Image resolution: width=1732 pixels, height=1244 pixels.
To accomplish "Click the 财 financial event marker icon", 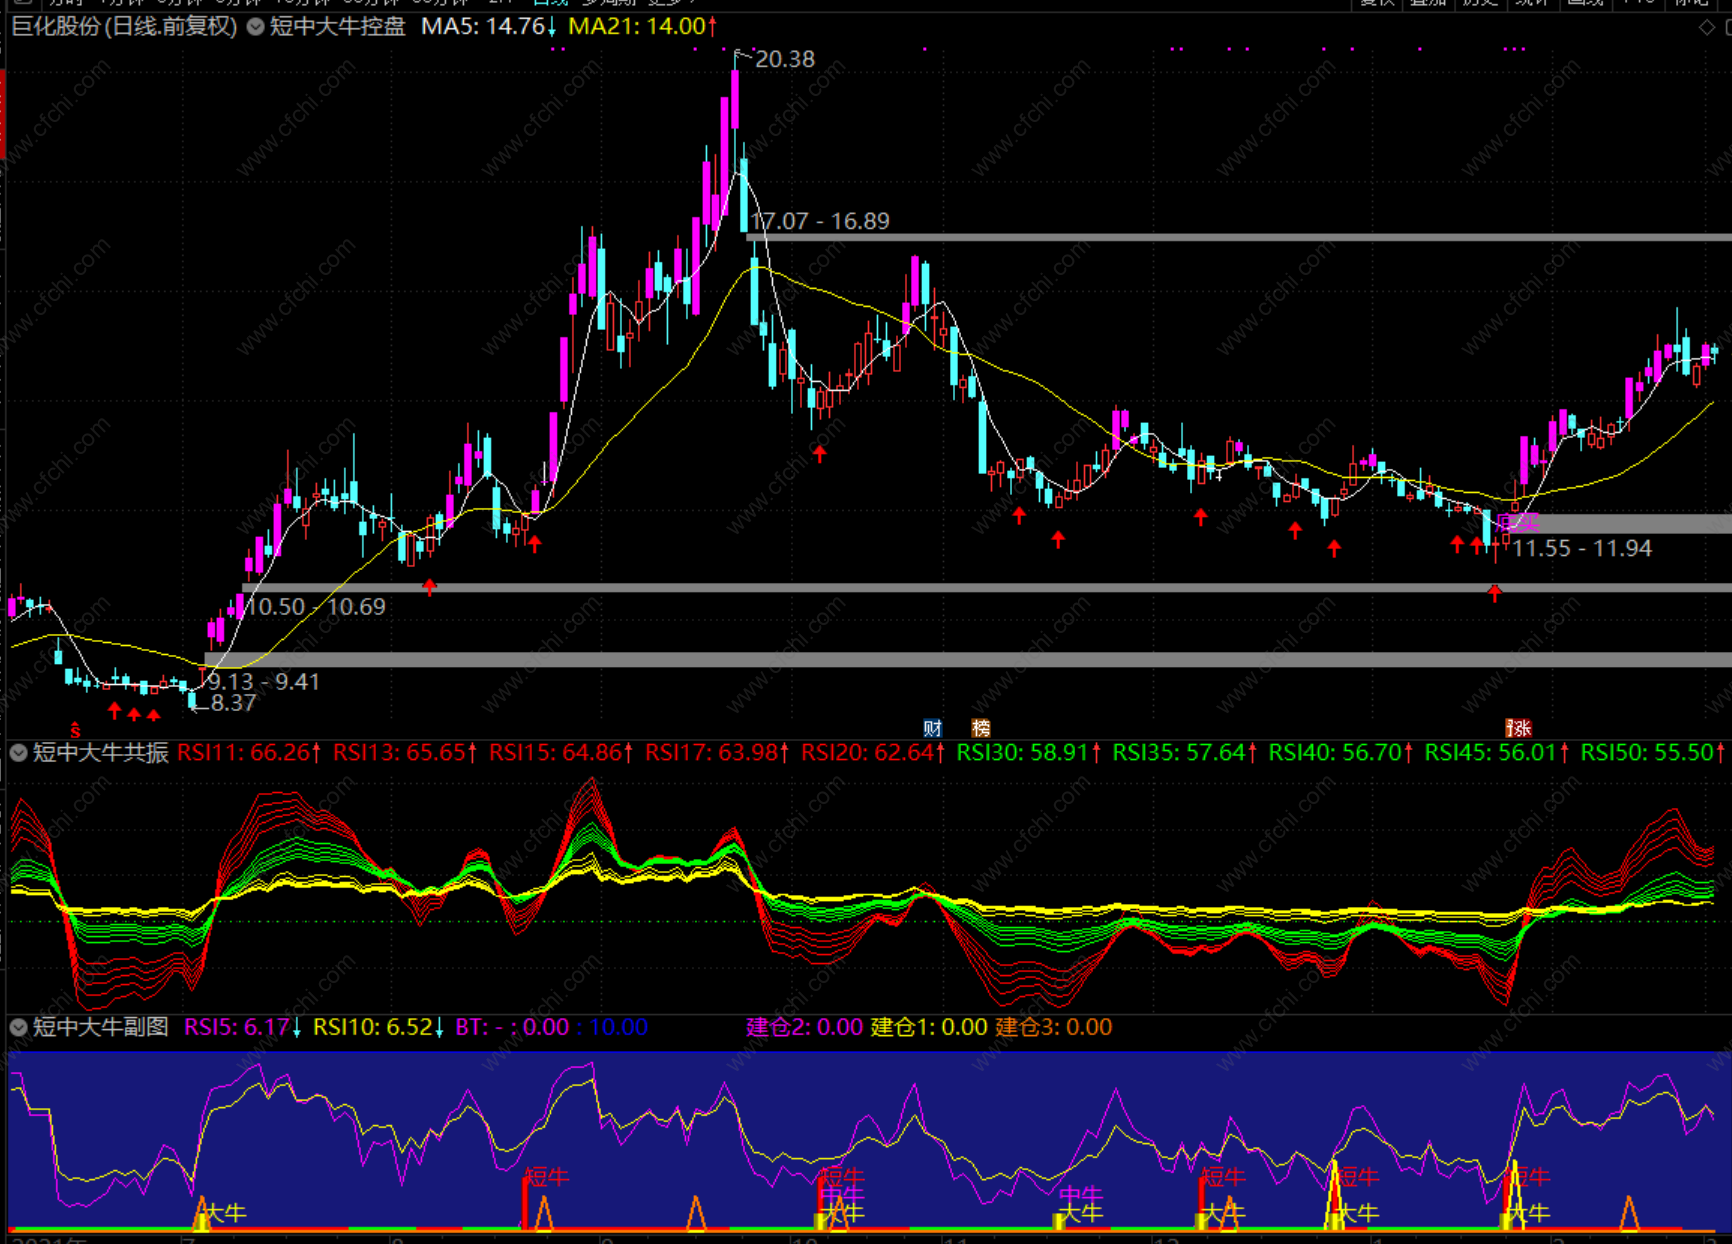I will tap(932, 728).
